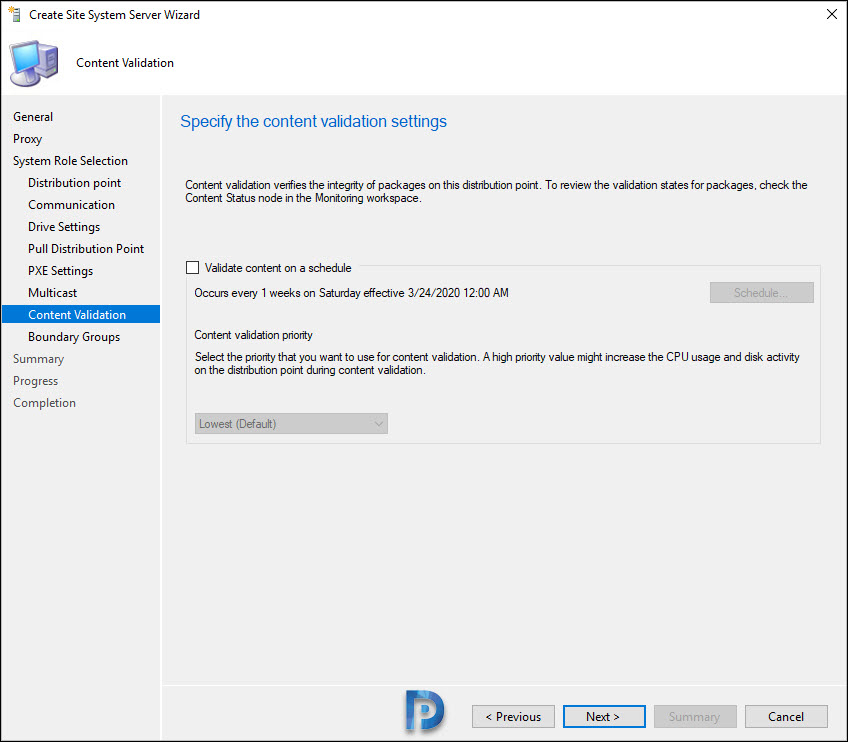Select Distribution point in the sidebar
Screen dimensions: 848x742
pos(75,183)
